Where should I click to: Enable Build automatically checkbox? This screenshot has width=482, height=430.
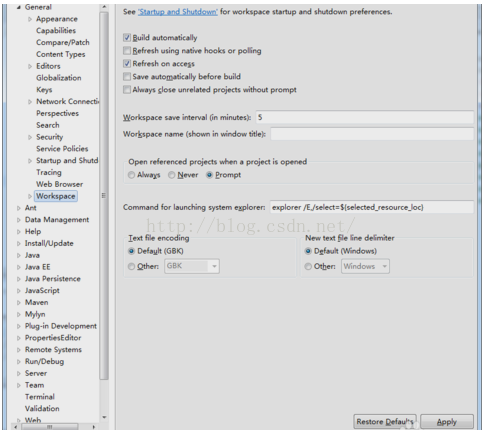[127, 37]
